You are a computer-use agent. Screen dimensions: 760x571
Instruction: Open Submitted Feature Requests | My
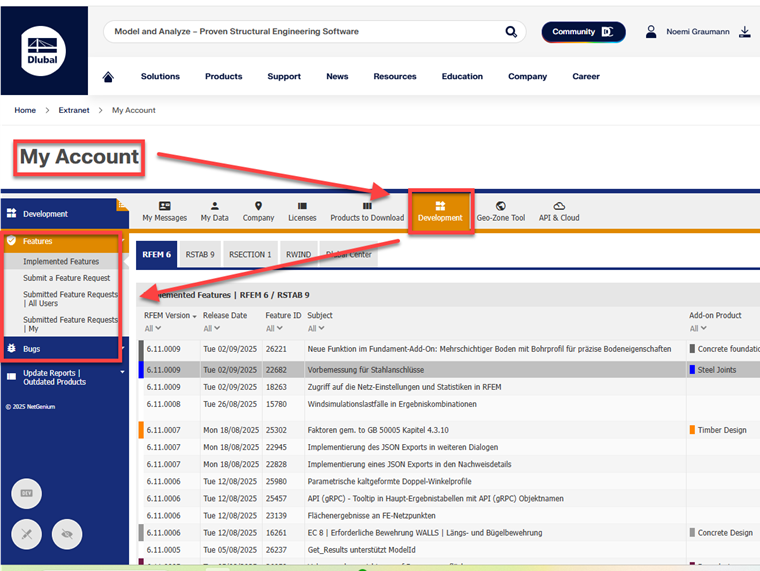pyautogui.click(x=70, y=324)
